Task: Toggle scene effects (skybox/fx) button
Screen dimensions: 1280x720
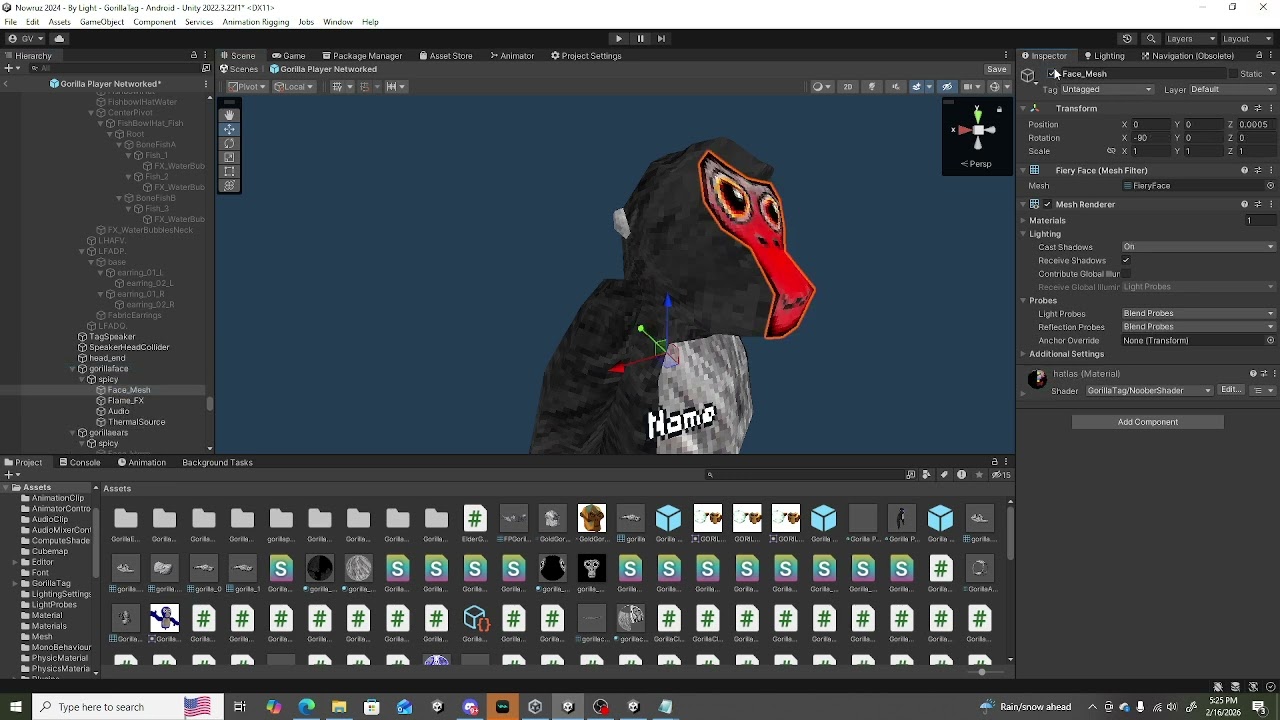Action: click(x=917, y=87)
